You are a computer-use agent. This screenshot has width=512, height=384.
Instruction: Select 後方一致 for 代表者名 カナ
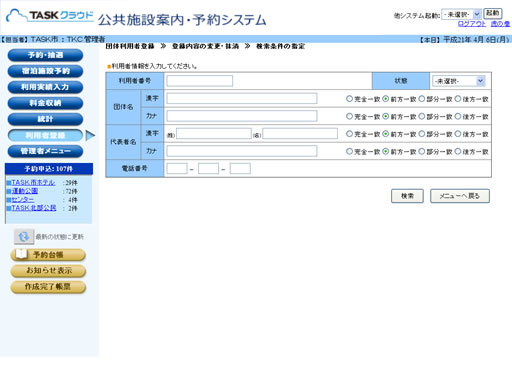(x=458, y=151)
